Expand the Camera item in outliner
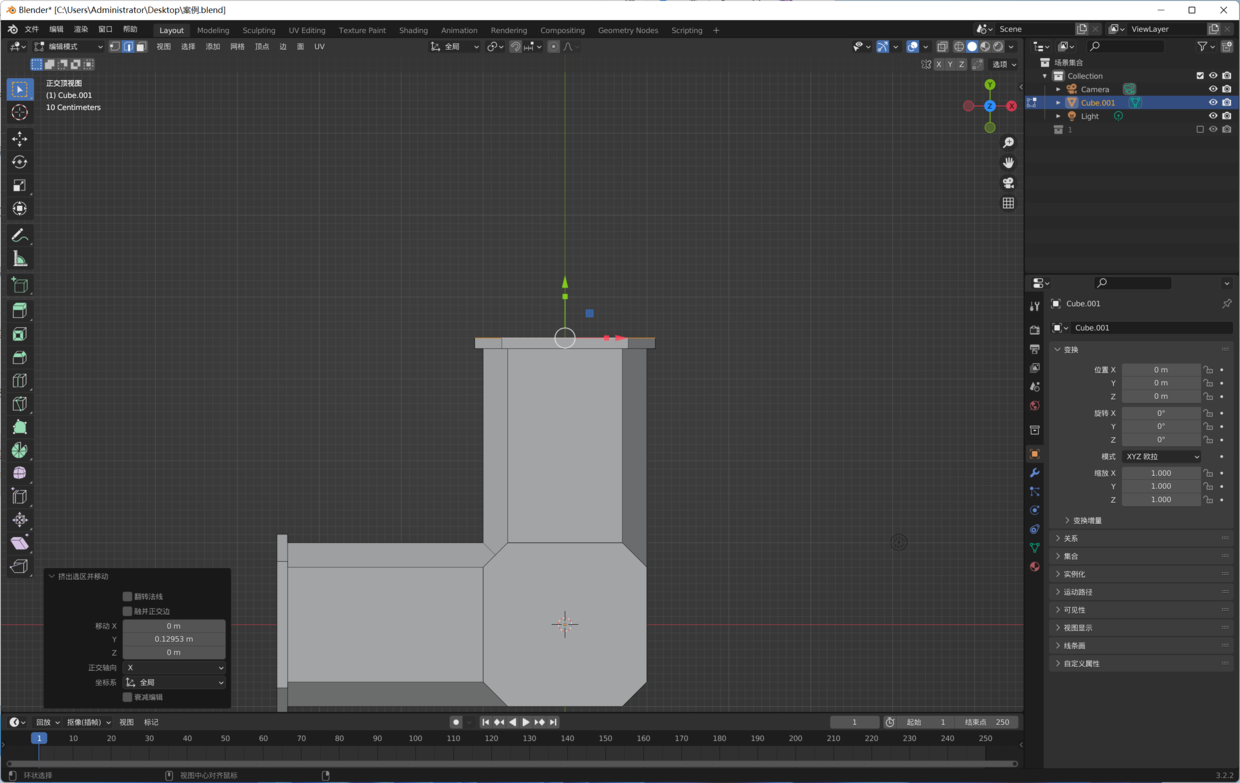1240x783 pixels. point(1059,89)
